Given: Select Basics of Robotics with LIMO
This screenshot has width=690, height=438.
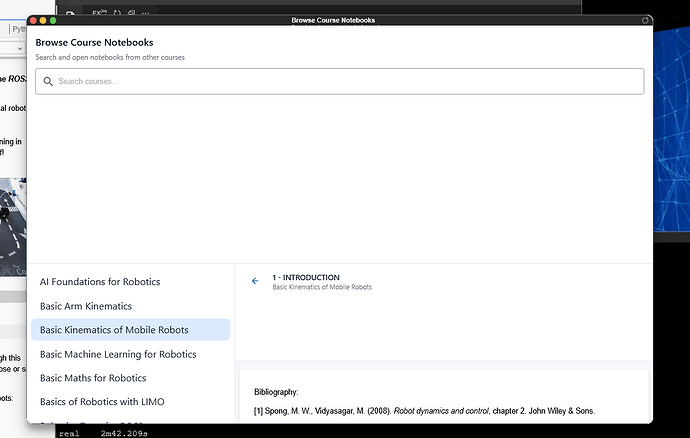Looking at the screenshot, I should 102,402.
